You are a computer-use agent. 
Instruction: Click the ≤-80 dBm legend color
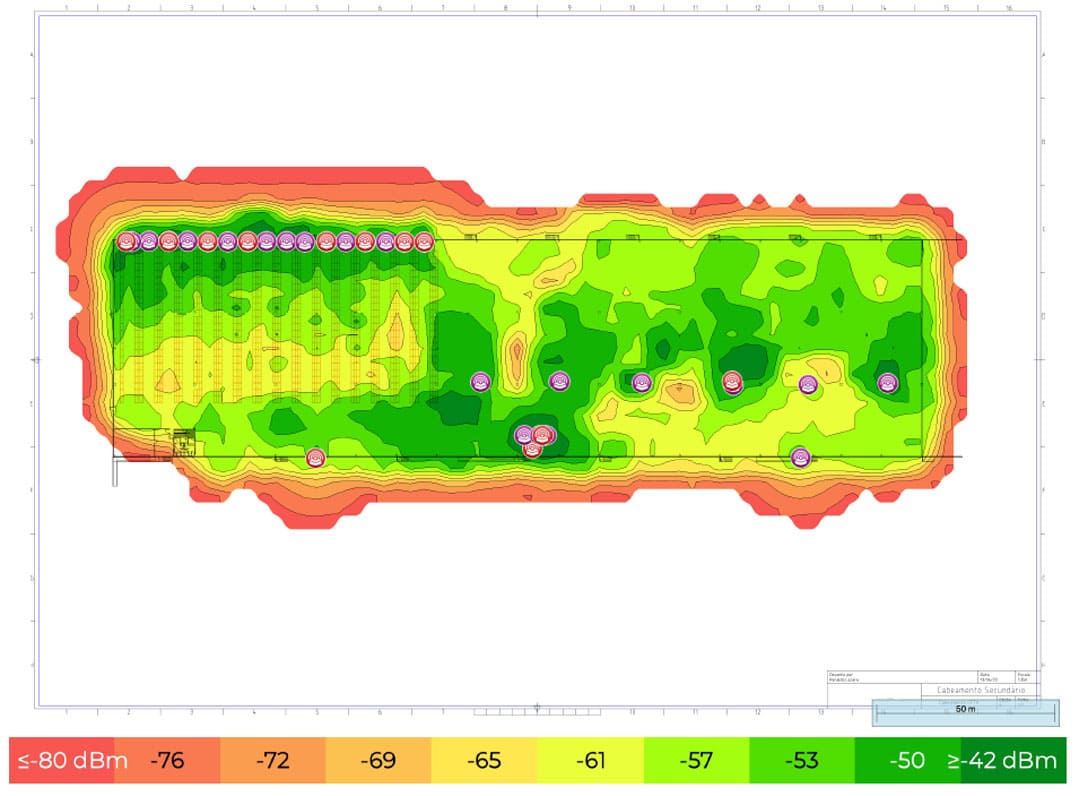pyautogui.click(x=62, y=760)
